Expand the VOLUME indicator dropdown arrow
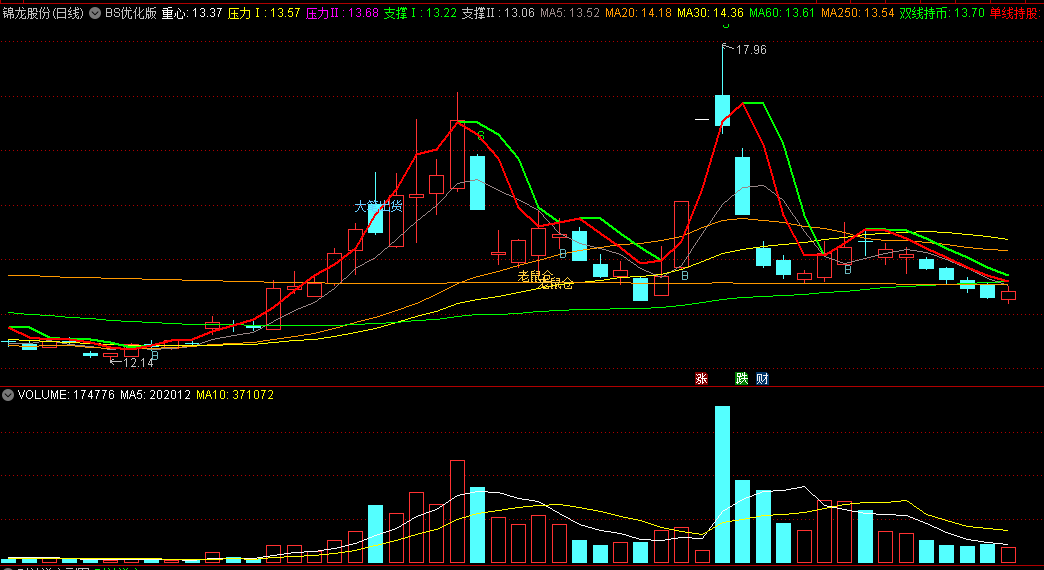The height and width of the screenshot is (570, 1044). [x=8, y=395]
